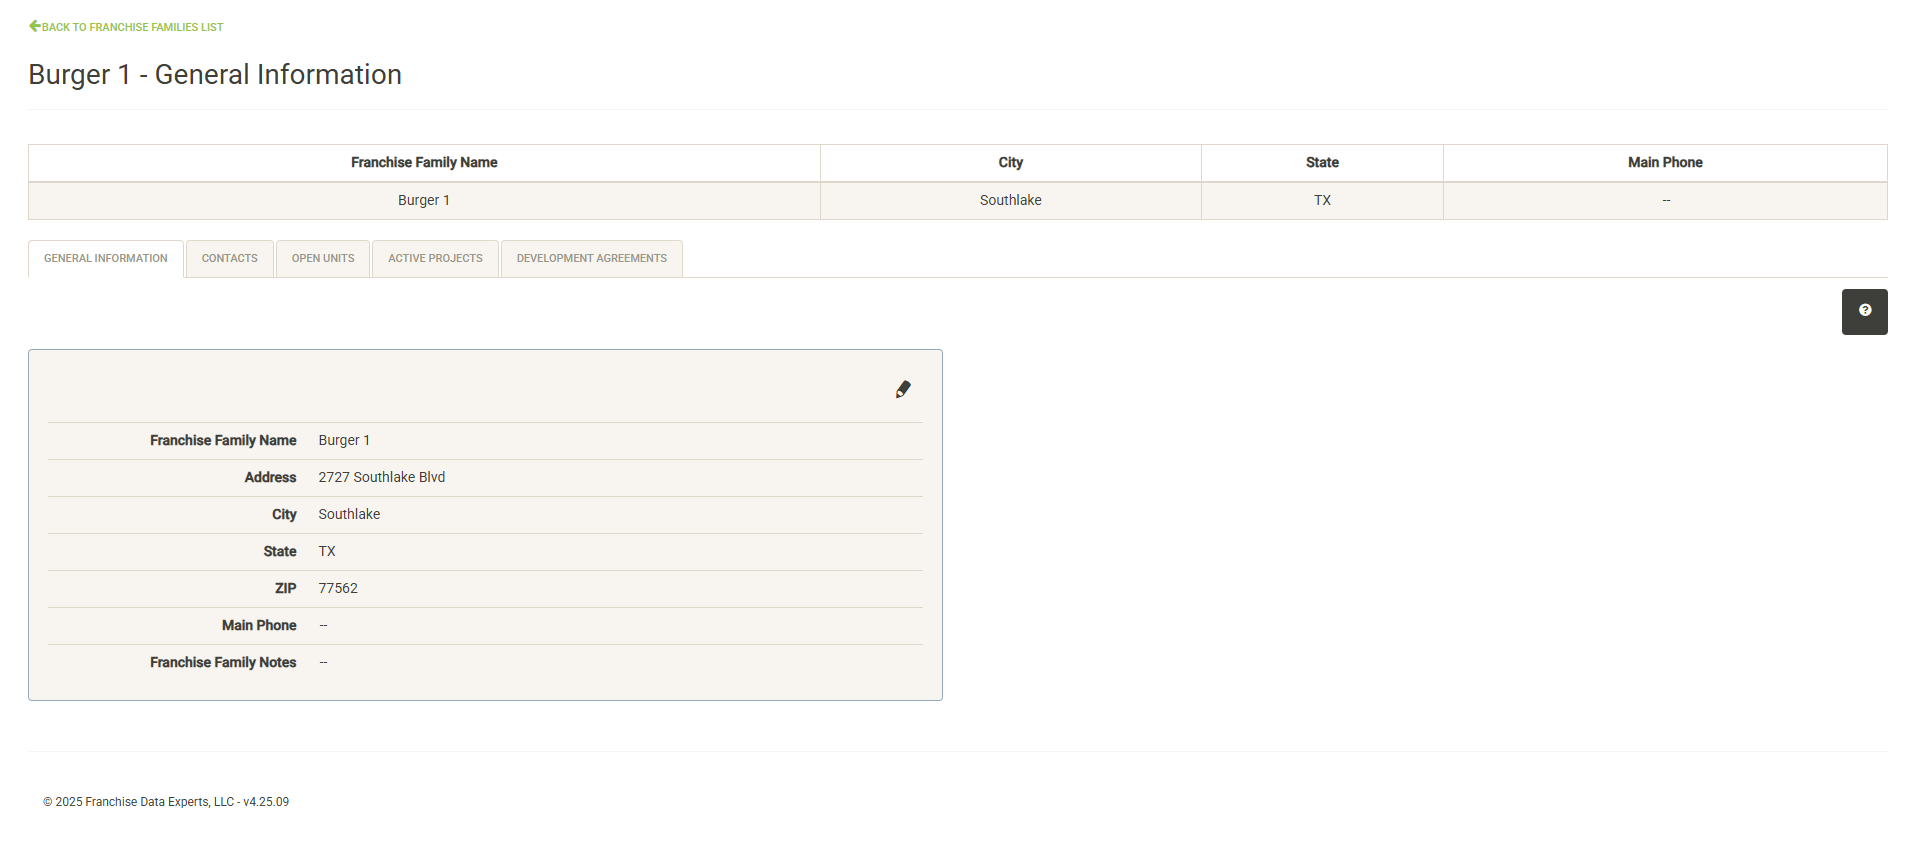The height and width of the screenshot is (844, 1915).
Task: View the Active Projects tab
Action: point(435,259)
